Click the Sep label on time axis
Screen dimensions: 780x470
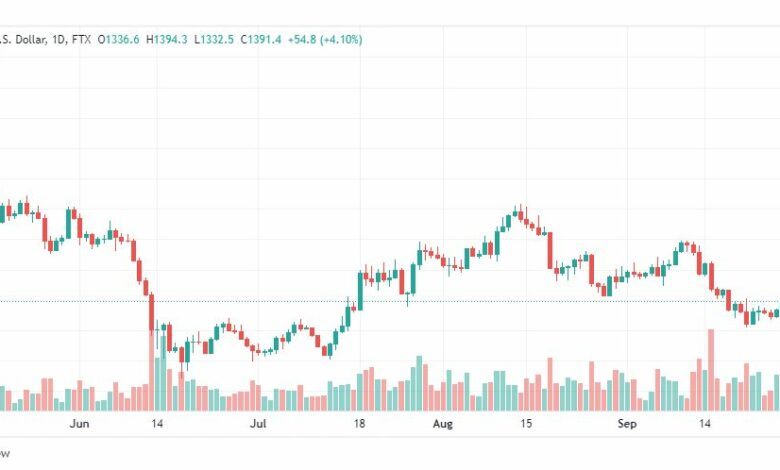(x=627, y=424)
